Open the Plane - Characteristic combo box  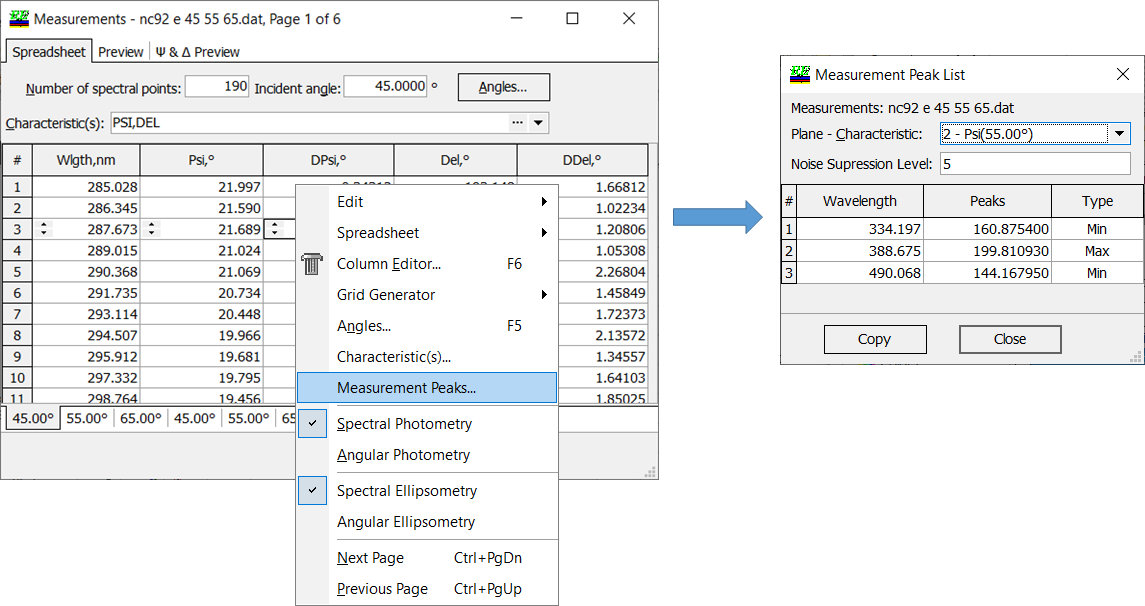[1035, 134]
